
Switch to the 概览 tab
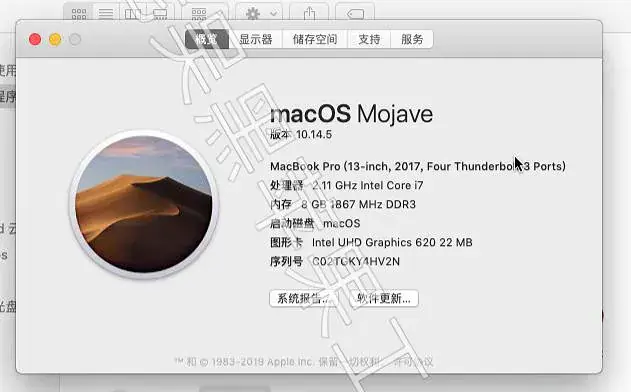click(x=207, y=39)
